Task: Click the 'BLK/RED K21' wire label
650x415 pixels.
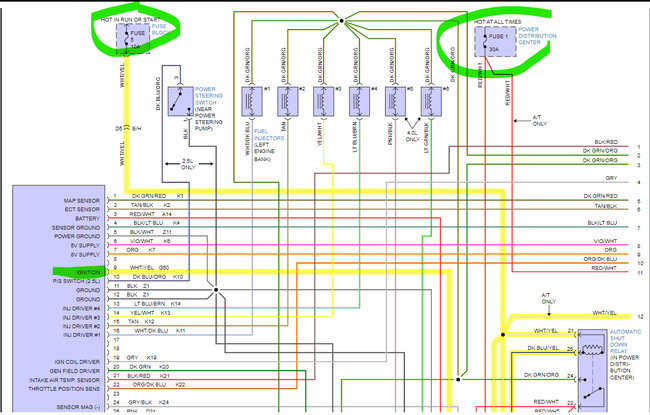Action: click(149, 376)
